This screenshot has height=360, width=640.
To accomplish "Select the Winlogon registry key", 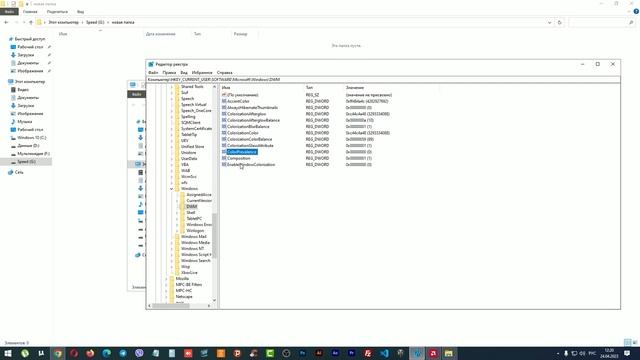I will [195, 231].
